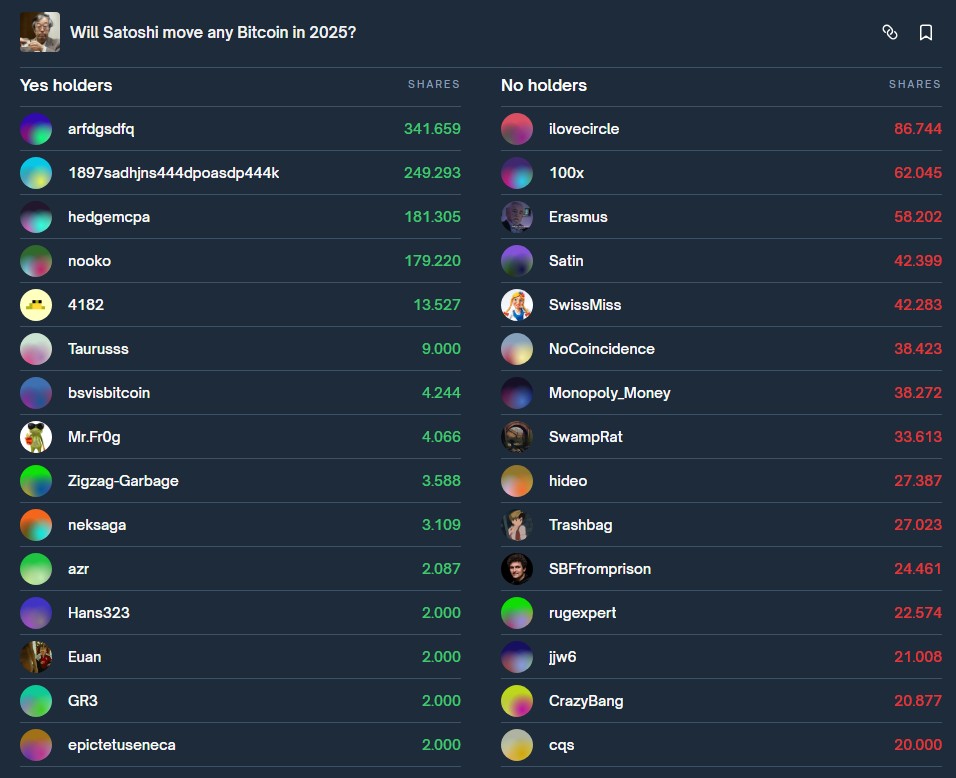Click Euan's avatar image
Screen dimensions: 956x778
(36, 657)
